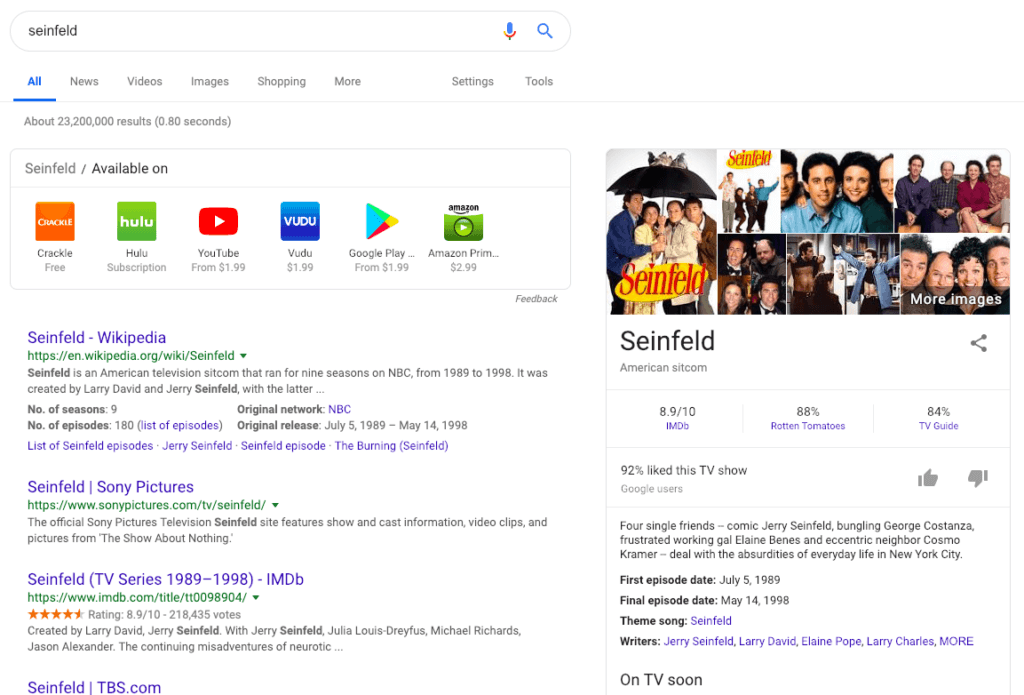This screenshot has width=1024, height=695.
Task: Open the Google Play icon
Action: [x=381, y=222]
